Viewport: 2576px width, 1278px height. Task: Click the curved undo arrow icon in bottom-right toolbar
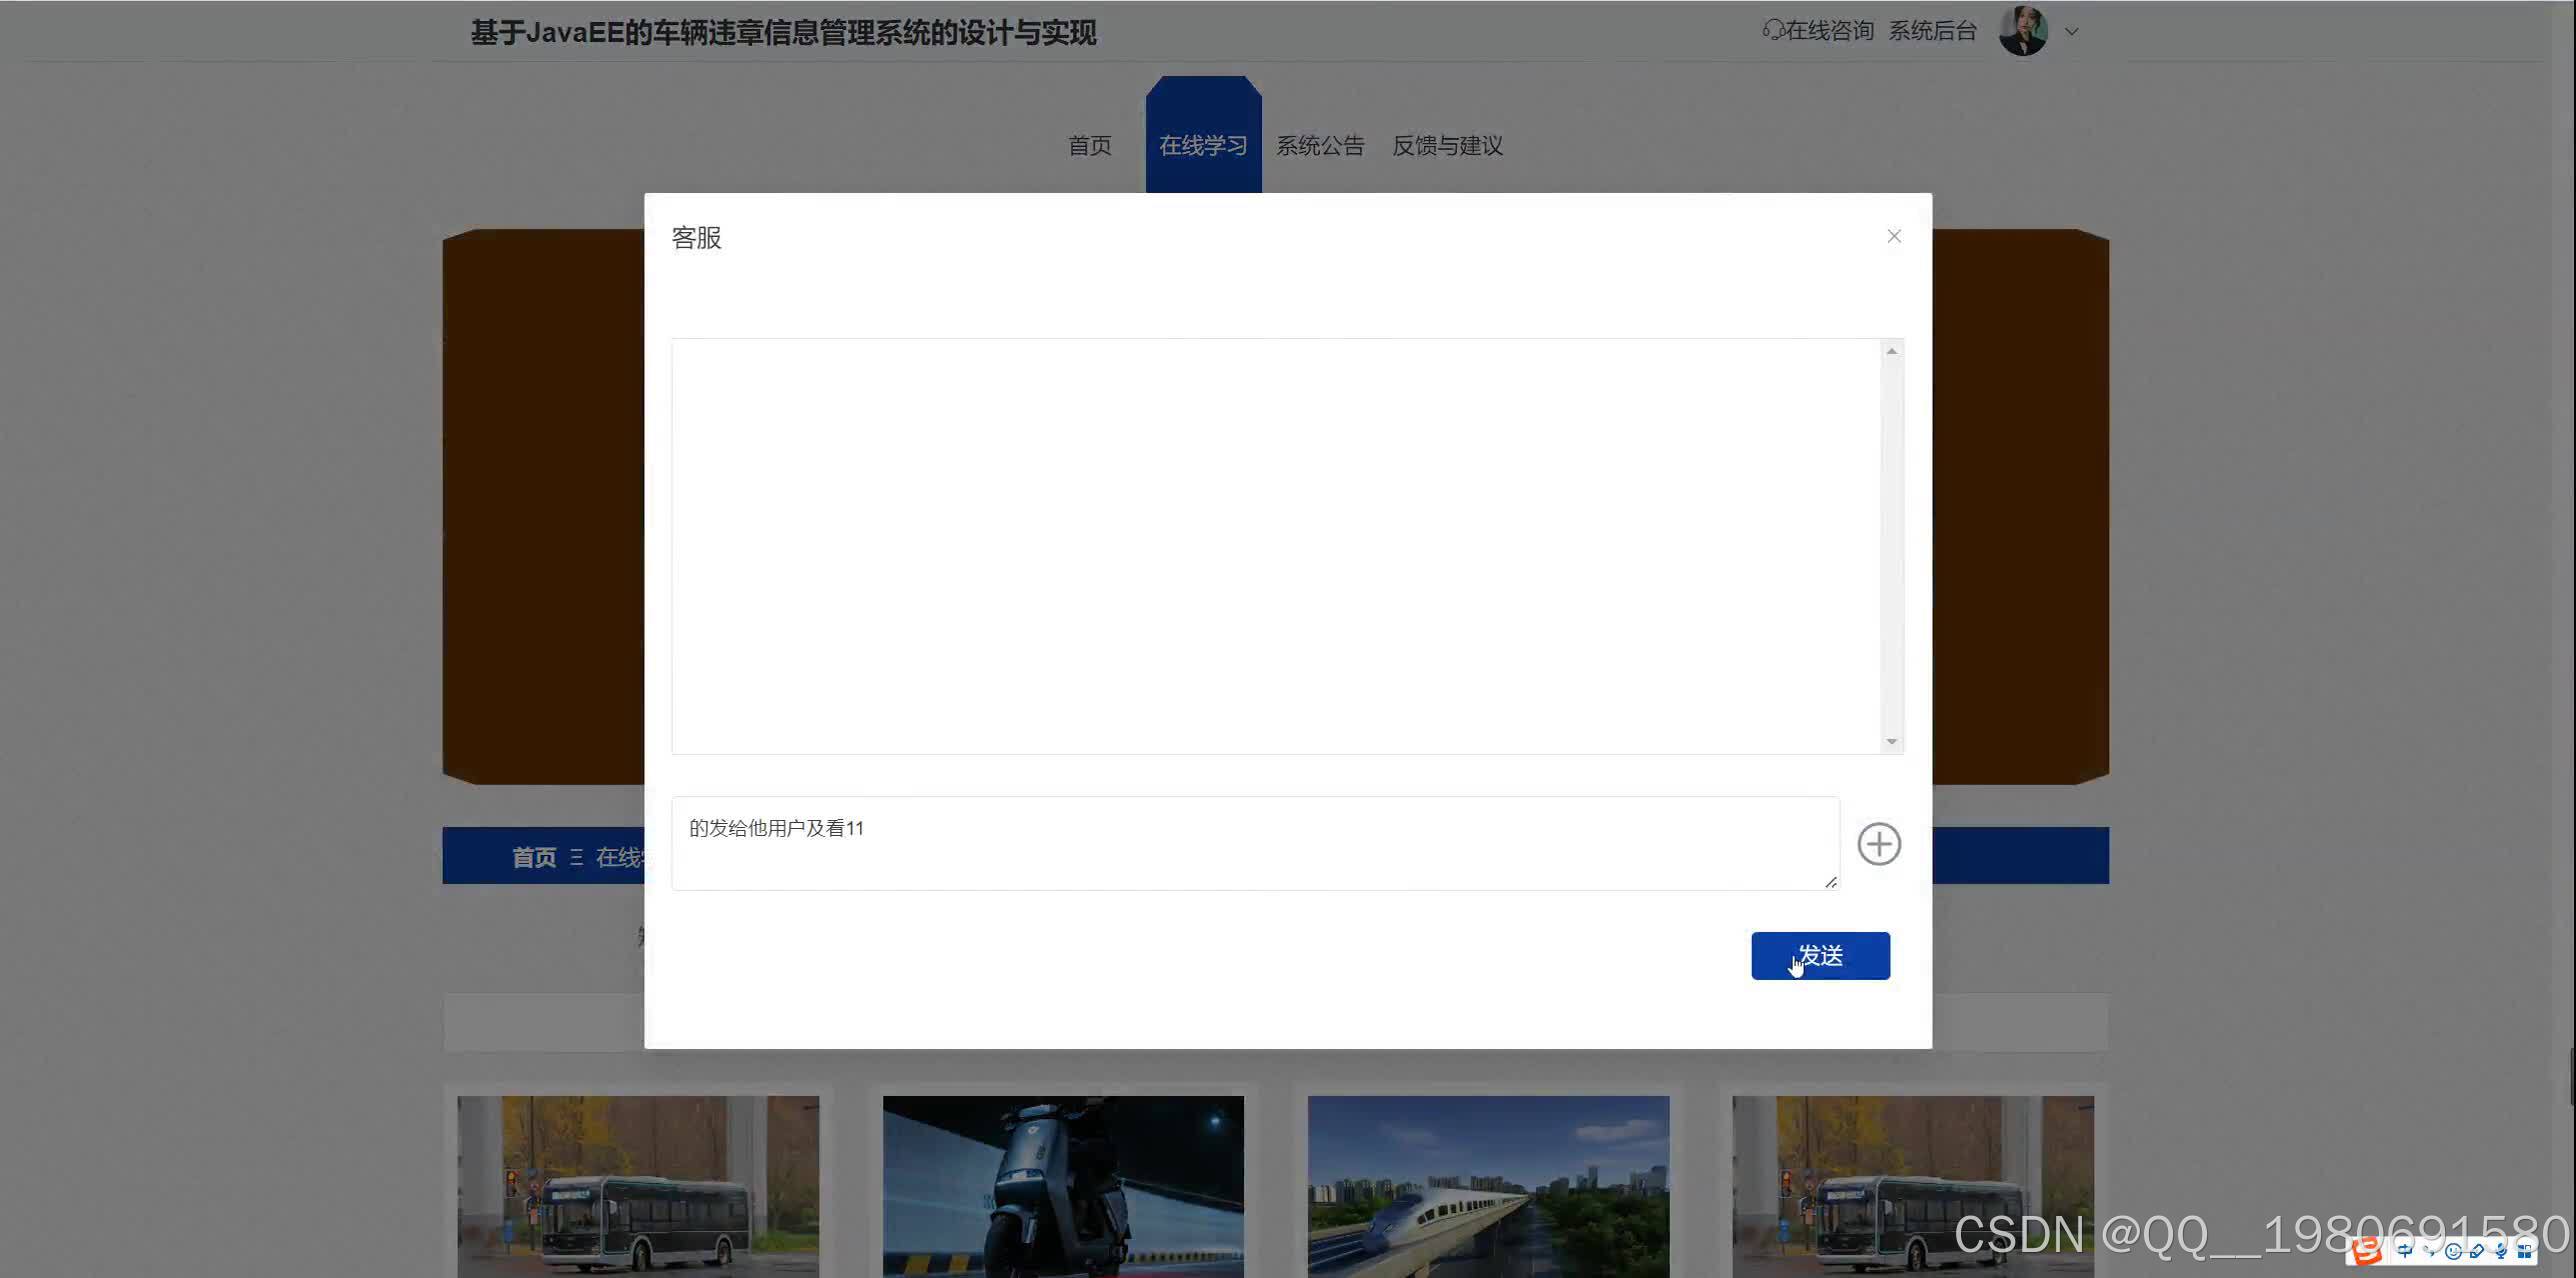[x=2430, y=1253]
